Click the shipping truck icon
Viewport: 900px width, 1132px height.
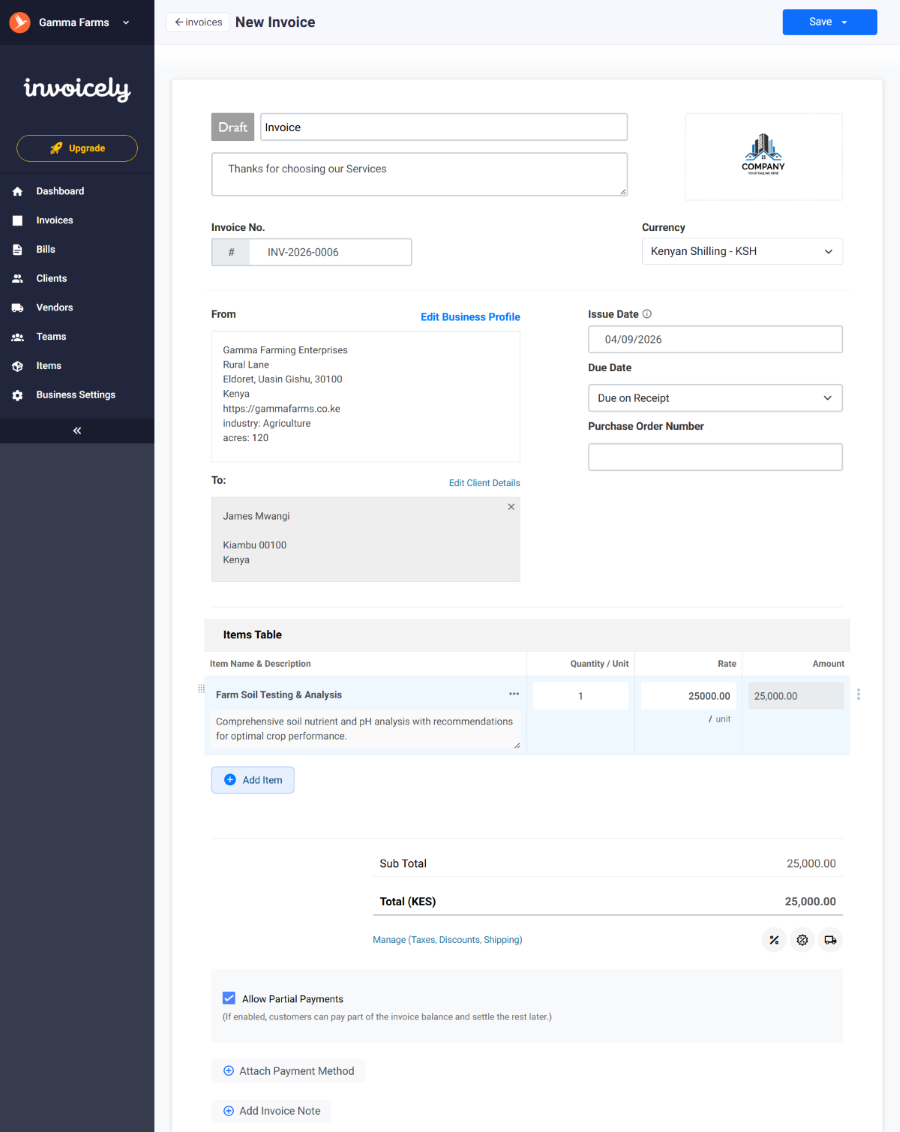coord(830,940)
